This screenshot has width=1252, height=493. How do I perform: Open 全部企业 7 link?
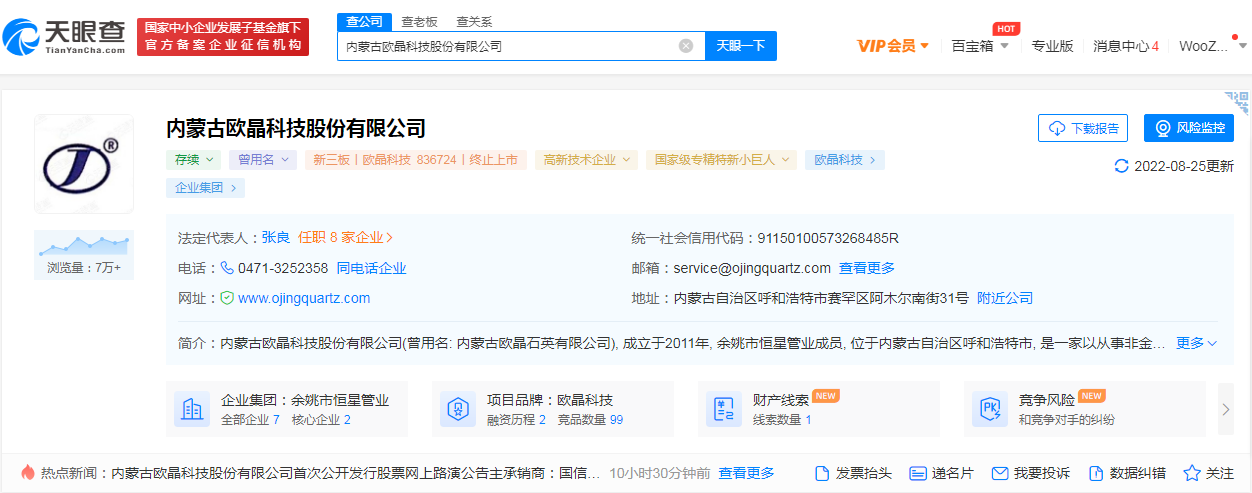(x=250, y=420)
